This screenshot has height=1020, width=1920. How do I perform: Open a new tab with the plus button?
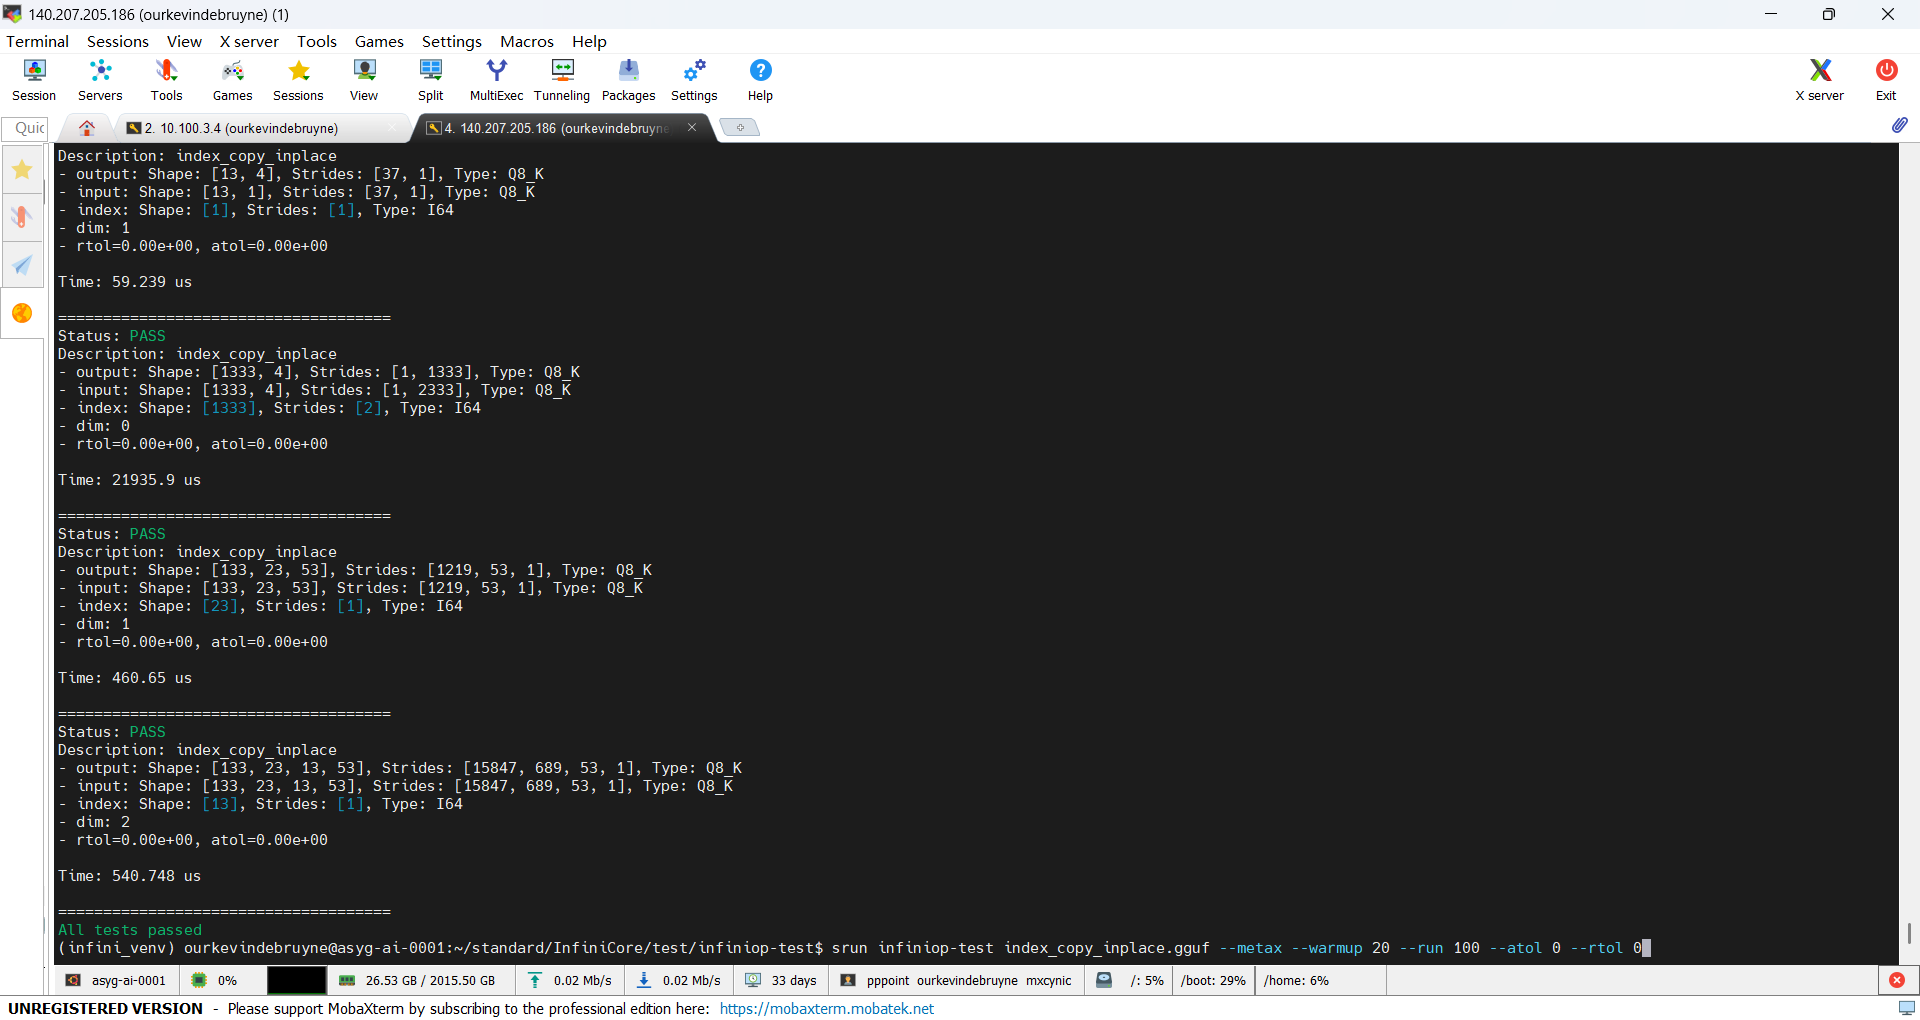coord(740,127)
